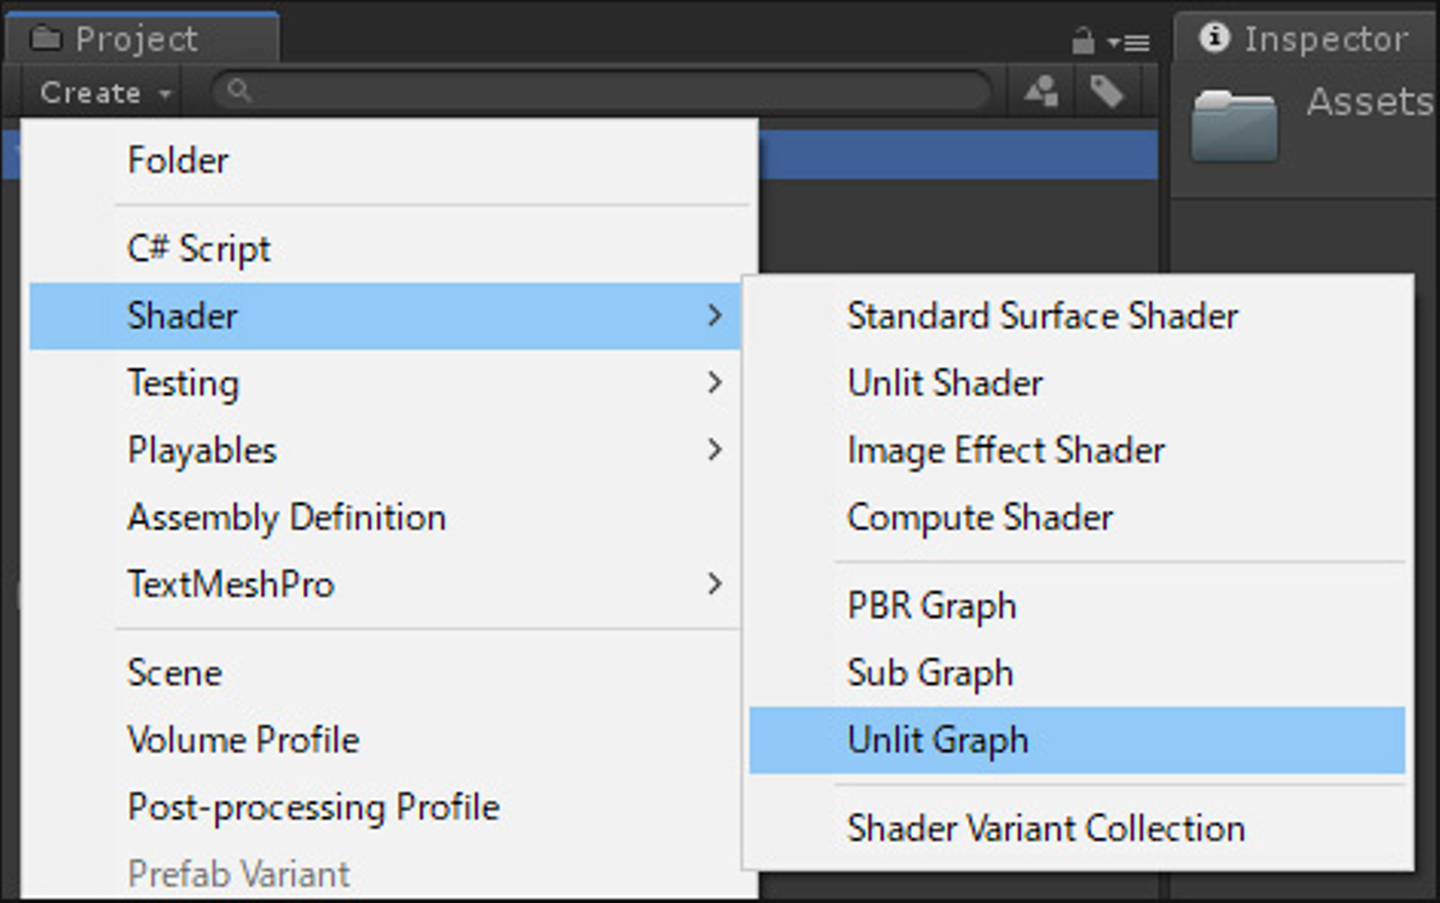Click the search by type filter icon
The width and height of the screenshot is (1440, 903).
pyautogui.click(x=1042, y=92)
